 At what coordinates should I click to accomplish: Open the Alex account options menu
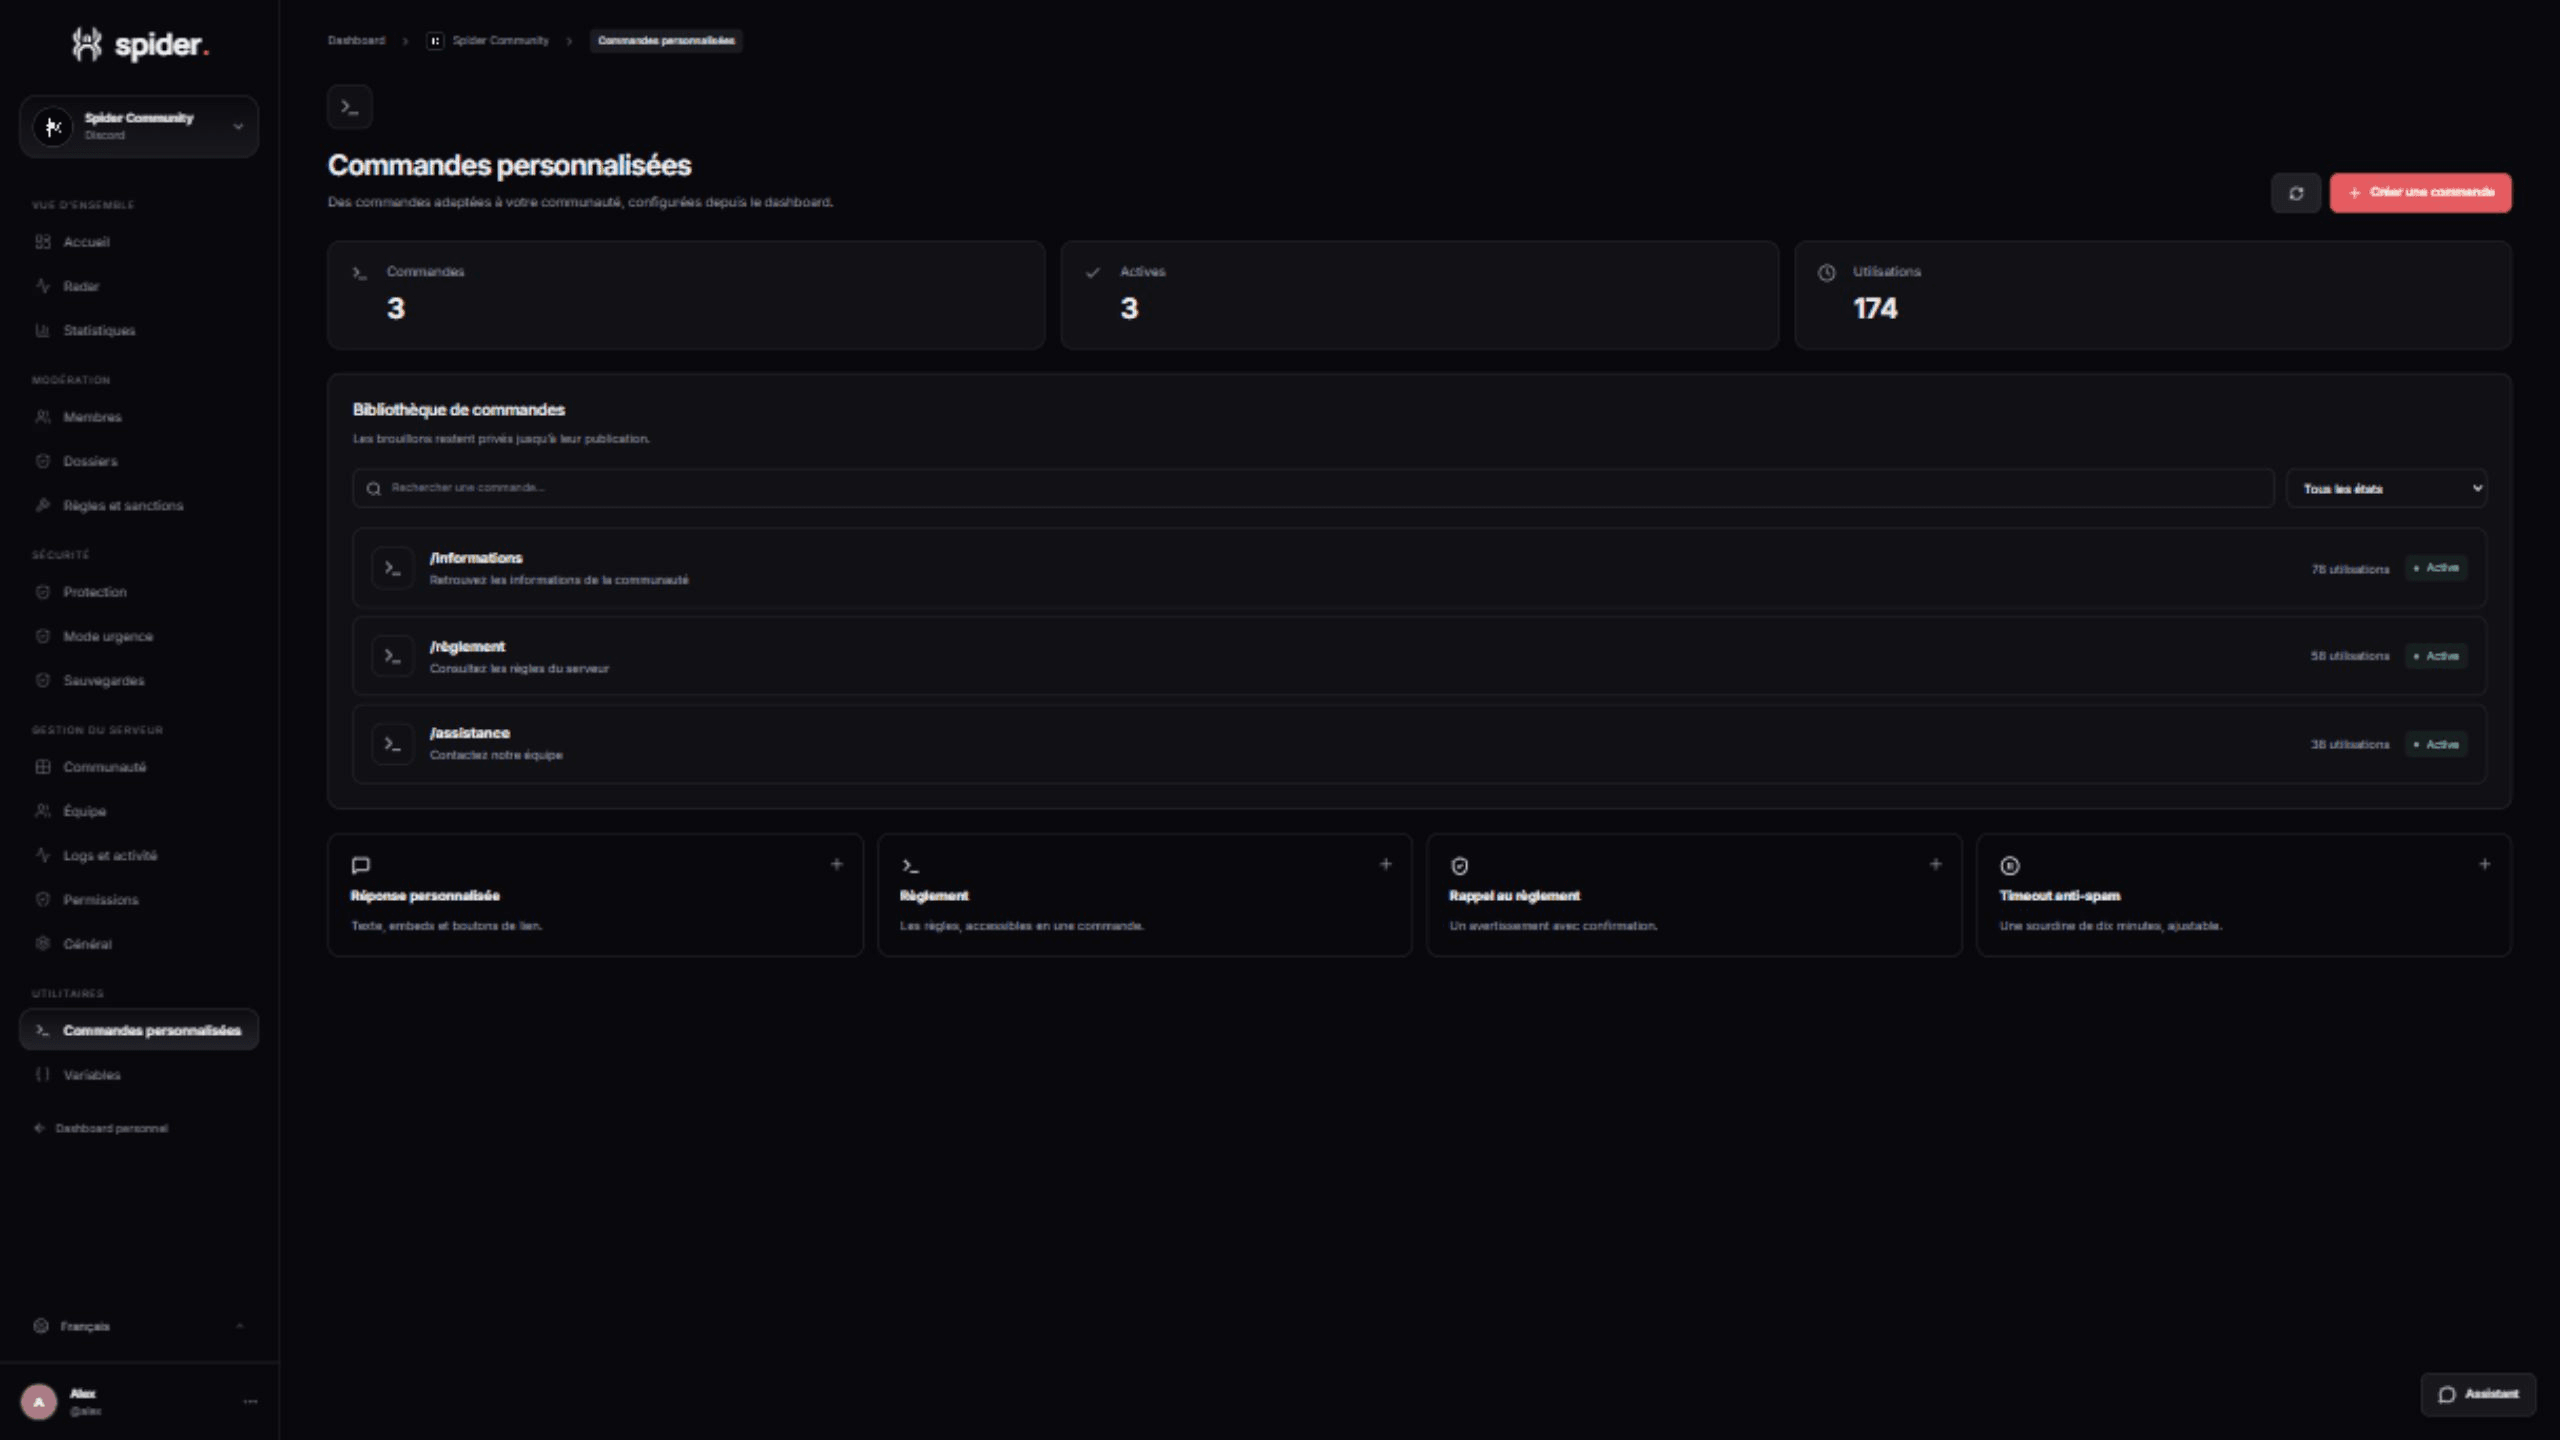click(x=250, y=1402)
